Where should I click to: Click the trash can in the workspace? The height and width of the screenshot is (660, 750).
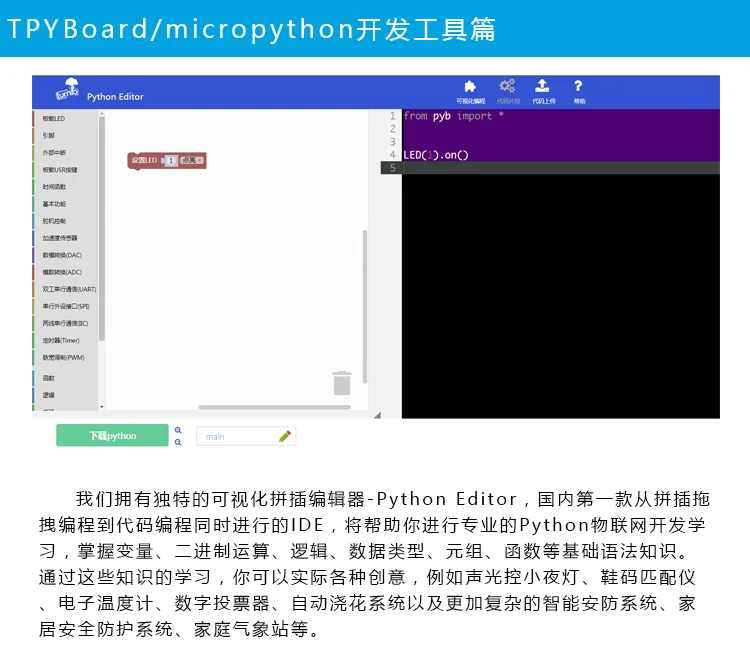click(342, 383)
